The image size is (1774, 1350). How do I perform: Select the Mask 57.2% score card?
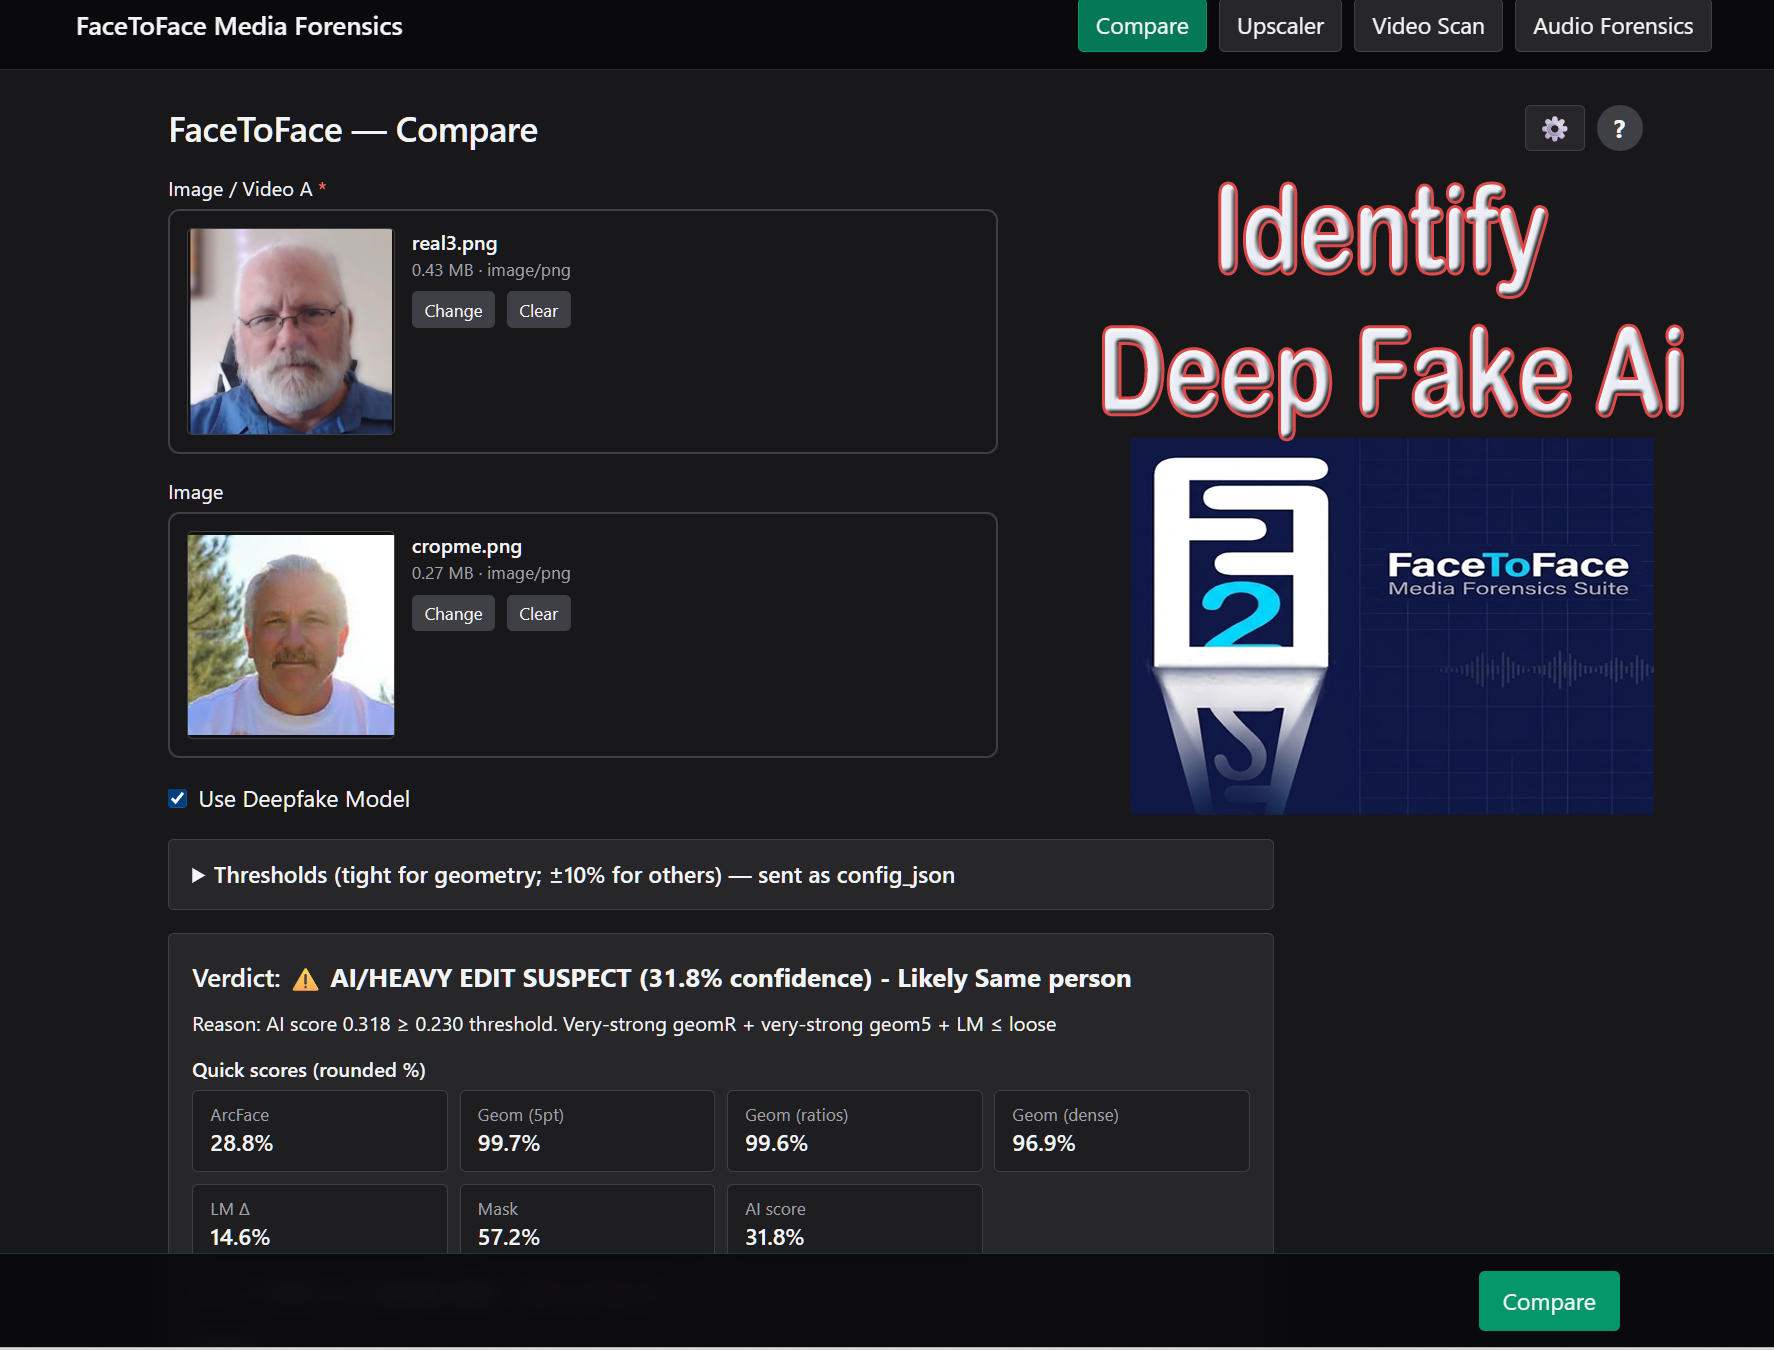point(587,1220)
